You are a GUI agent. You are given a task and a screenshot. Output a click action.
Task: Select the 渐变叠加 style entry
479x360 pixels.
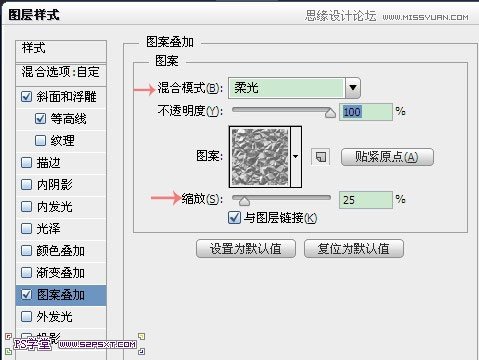pyautogui.click(x=61, y=272)
